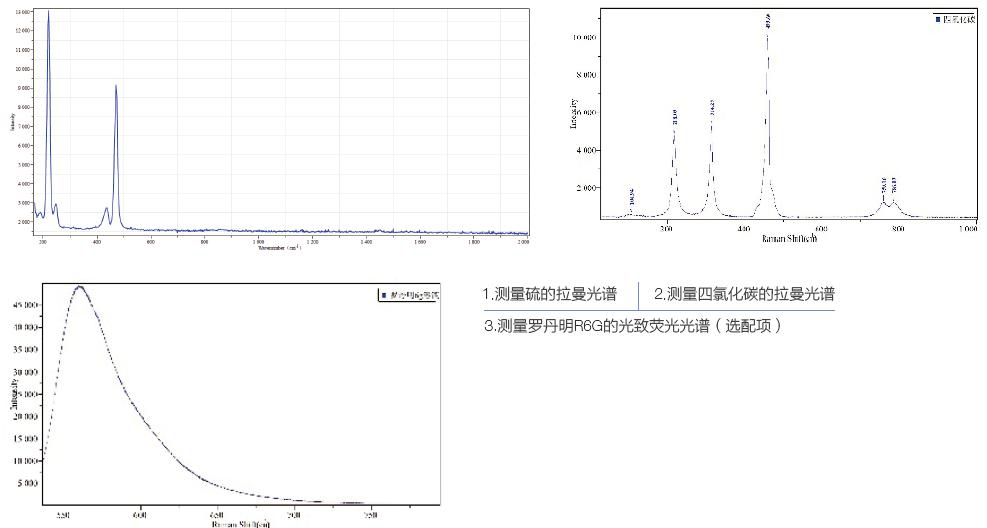Click the apex of the rhodamine fluorescence curve
The image size is (987, 528).
tap(80, 287)
